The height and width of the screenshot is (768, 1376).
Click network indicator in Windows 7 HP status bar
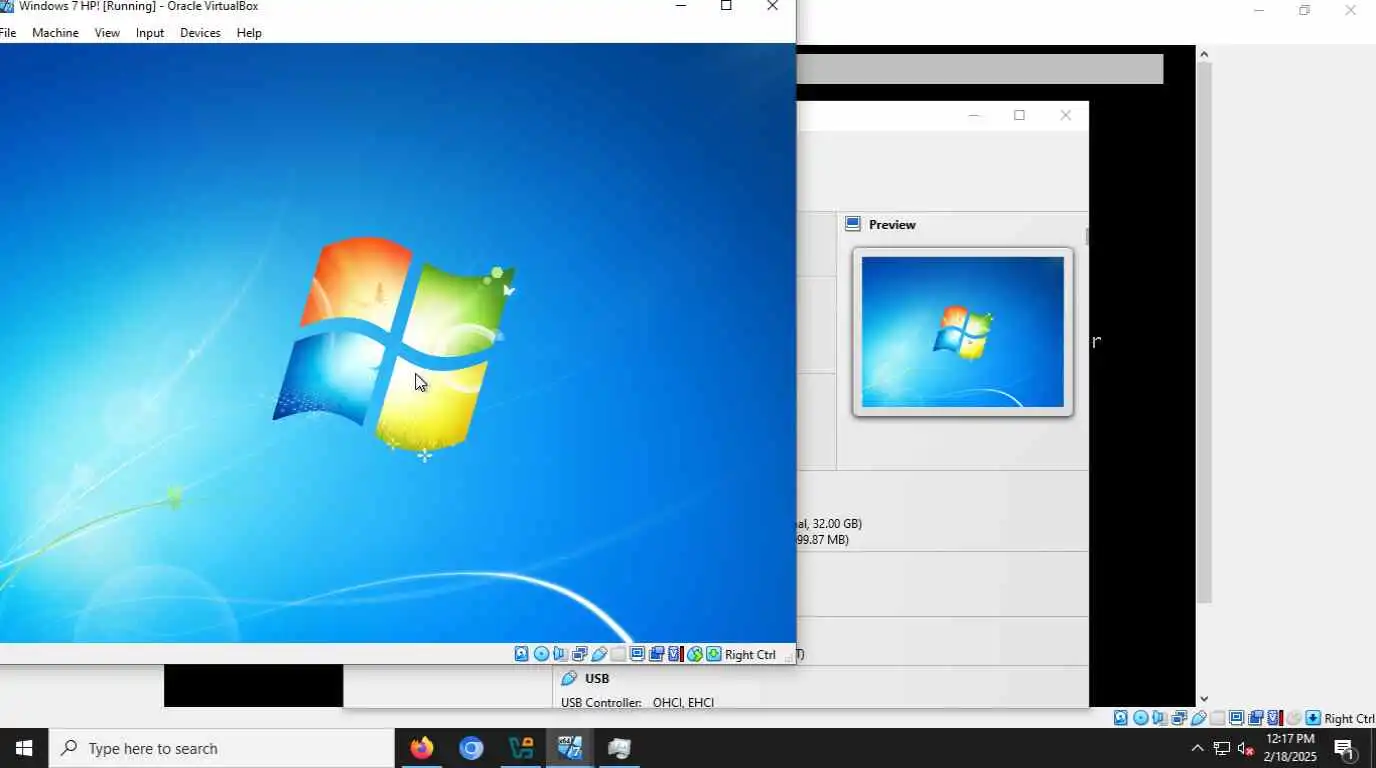580,654
